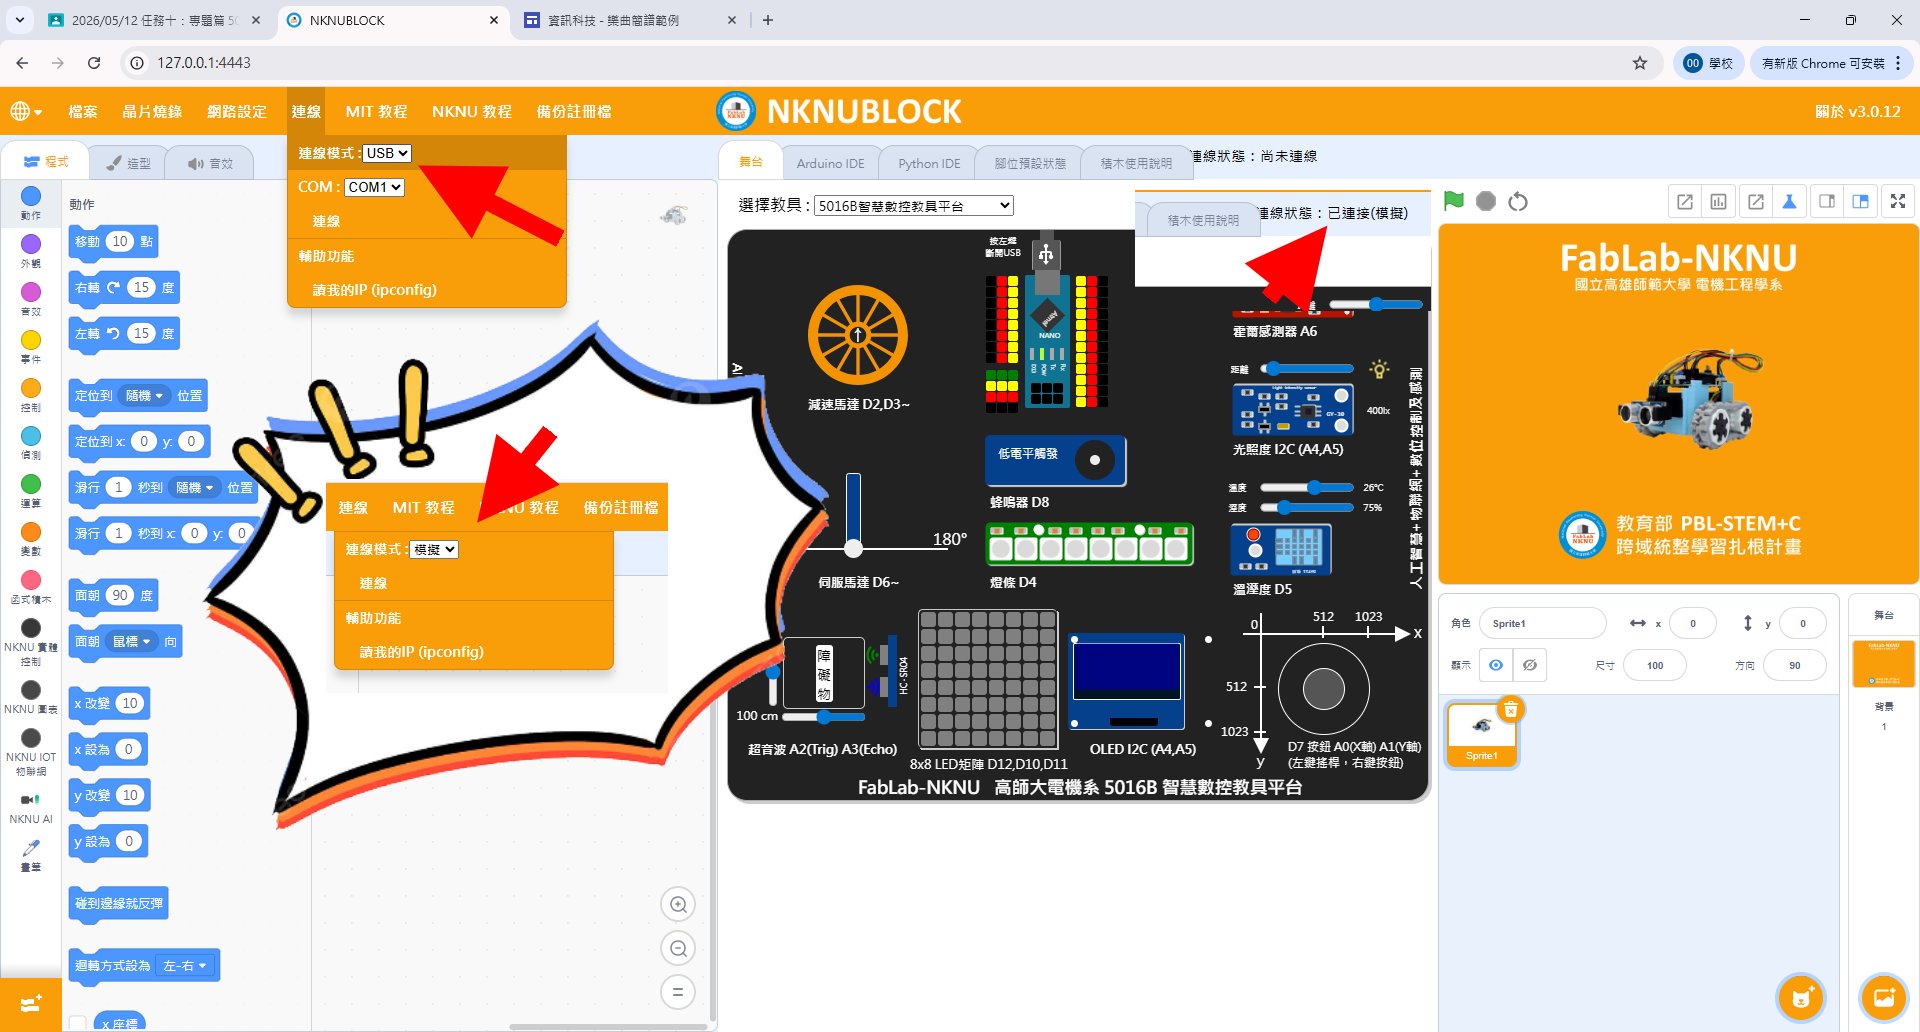Select the 運算 block category
This screenshot has height=1032, width=1920.
click(x=31, y=491)
